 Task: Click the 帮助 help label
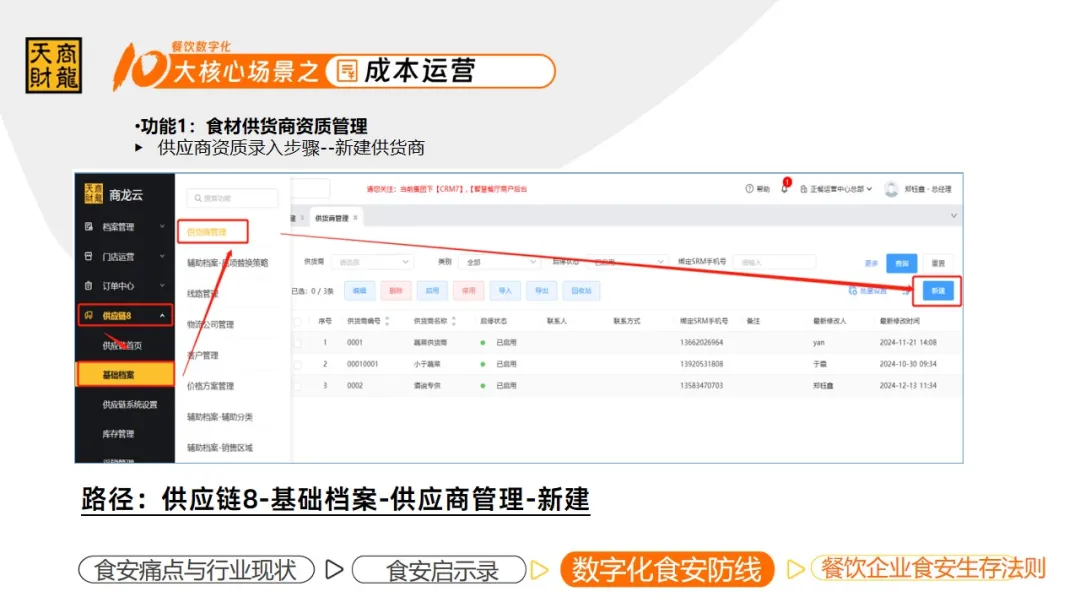tap(763, 189)
